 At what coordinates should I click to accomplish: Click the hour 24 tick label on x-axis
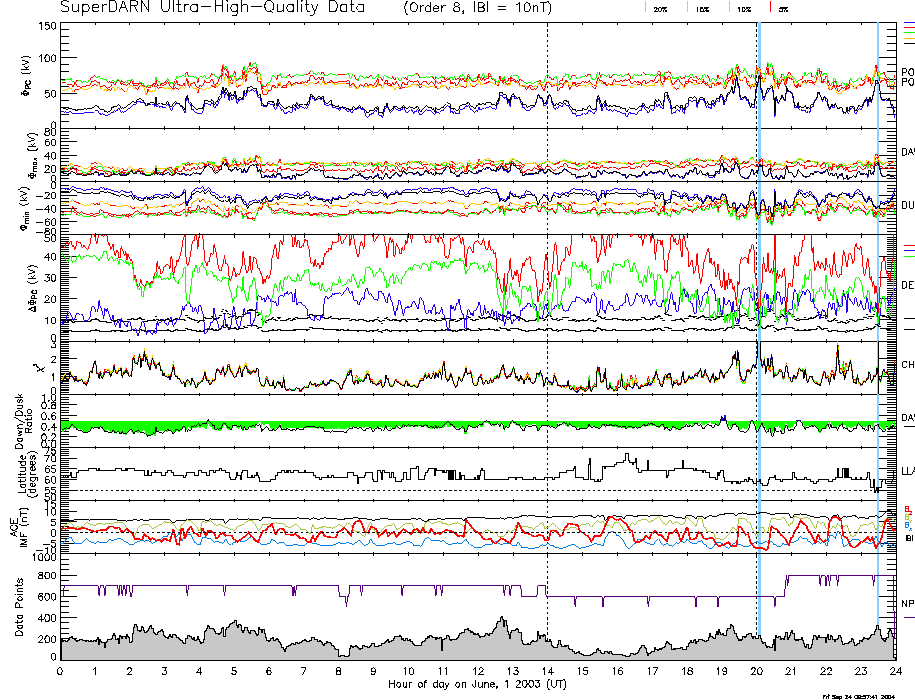895,671
